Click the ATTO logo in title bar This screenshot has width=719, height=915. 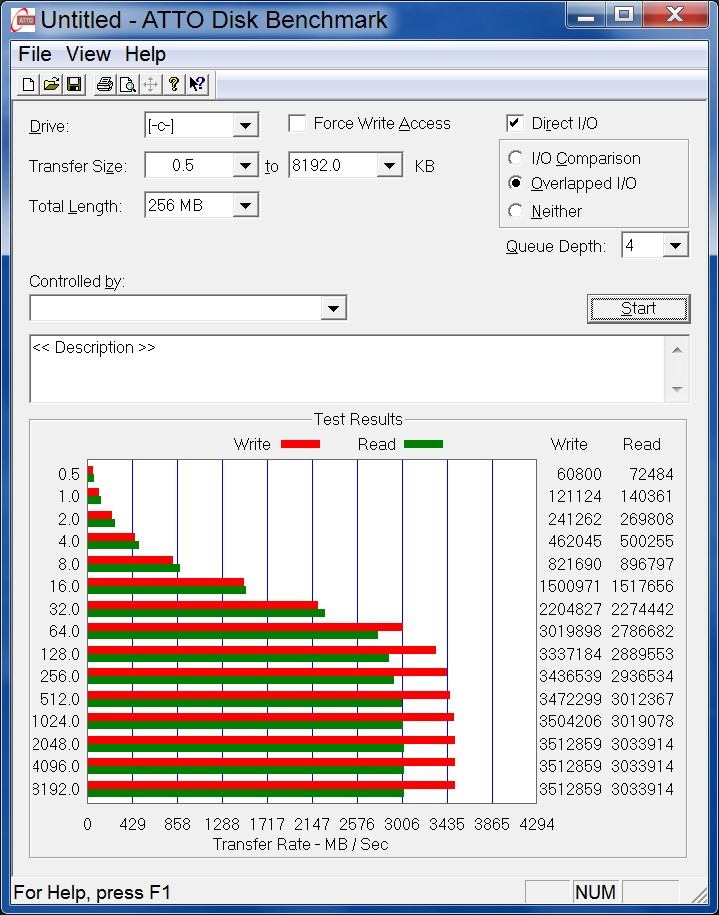[23, 22]
